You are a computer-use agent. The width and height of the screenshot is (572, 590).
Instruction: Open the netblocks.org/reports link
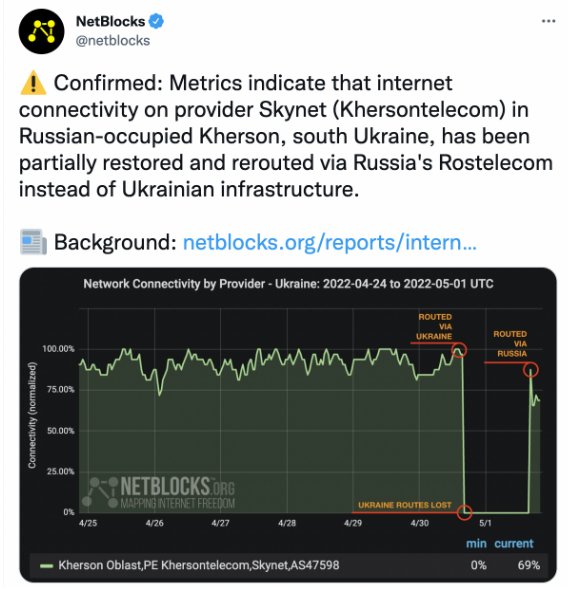tap(330, 242)
